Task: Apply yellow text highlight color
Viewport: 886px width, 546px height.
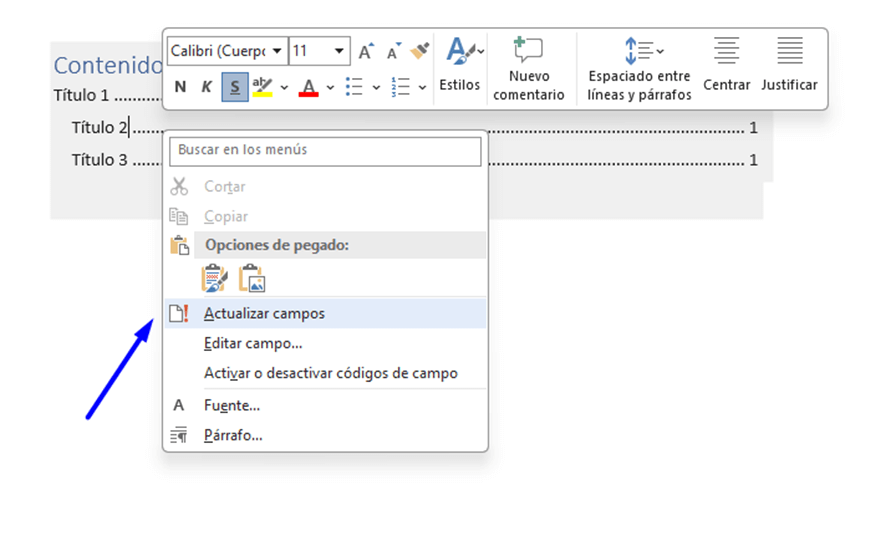Action: pyautogui.click(x=263, y=87)
